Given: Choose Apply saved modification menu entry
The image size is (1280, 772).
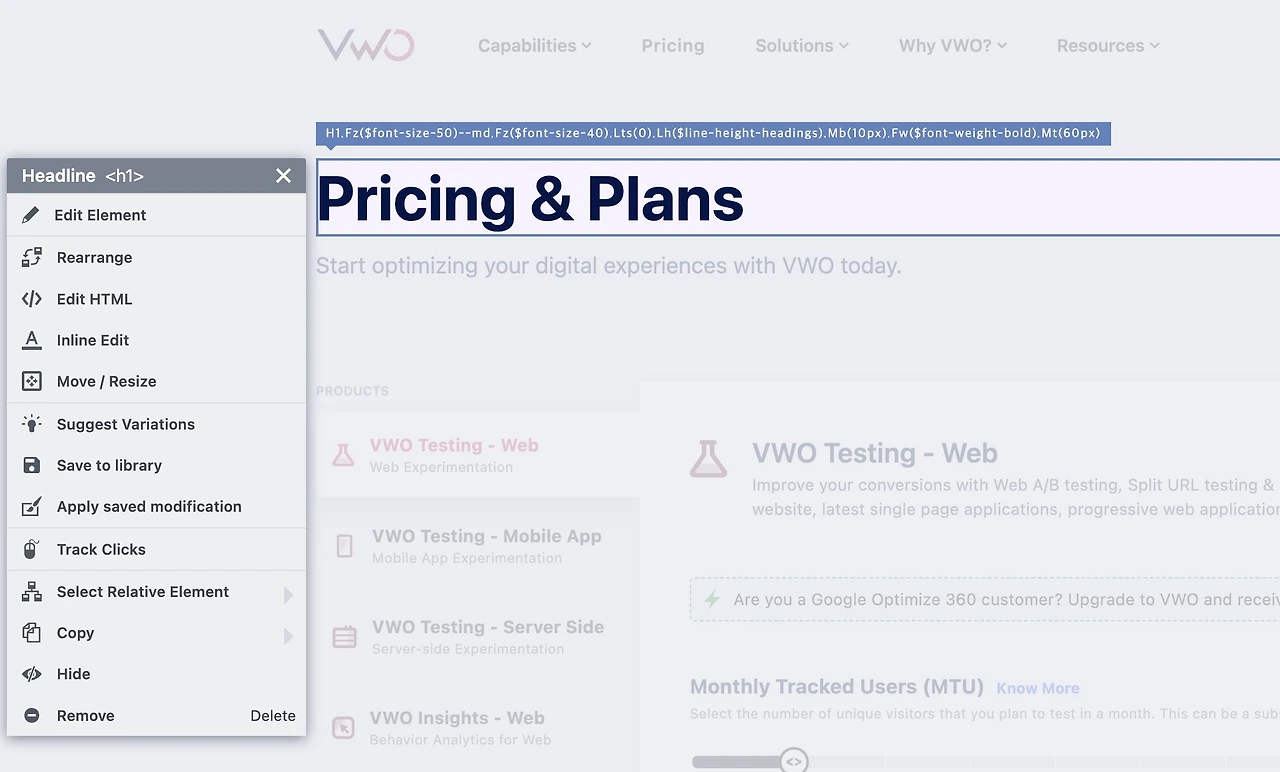Looking at the screenshot, I should pos(149,507).
